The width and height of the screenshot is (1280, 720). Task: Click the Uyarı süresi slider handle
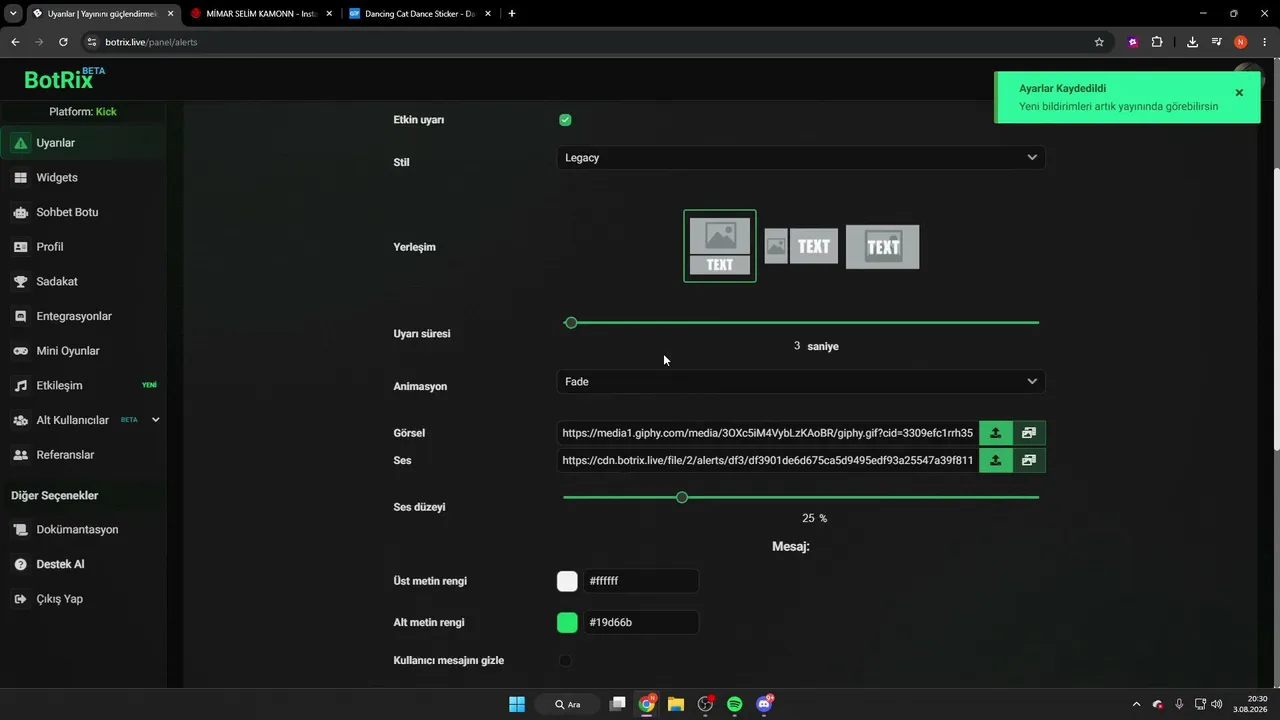coord(571,323)
